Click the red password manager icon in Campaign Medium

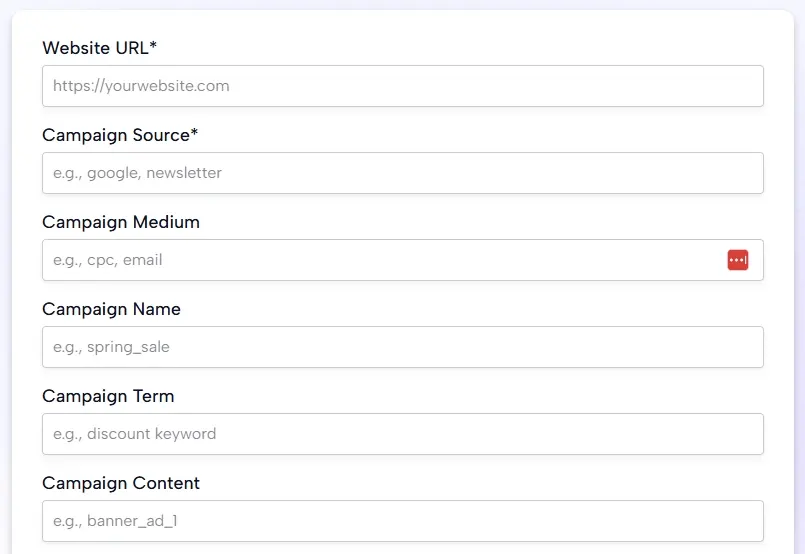pyautogui.click(x=737, y=260)
